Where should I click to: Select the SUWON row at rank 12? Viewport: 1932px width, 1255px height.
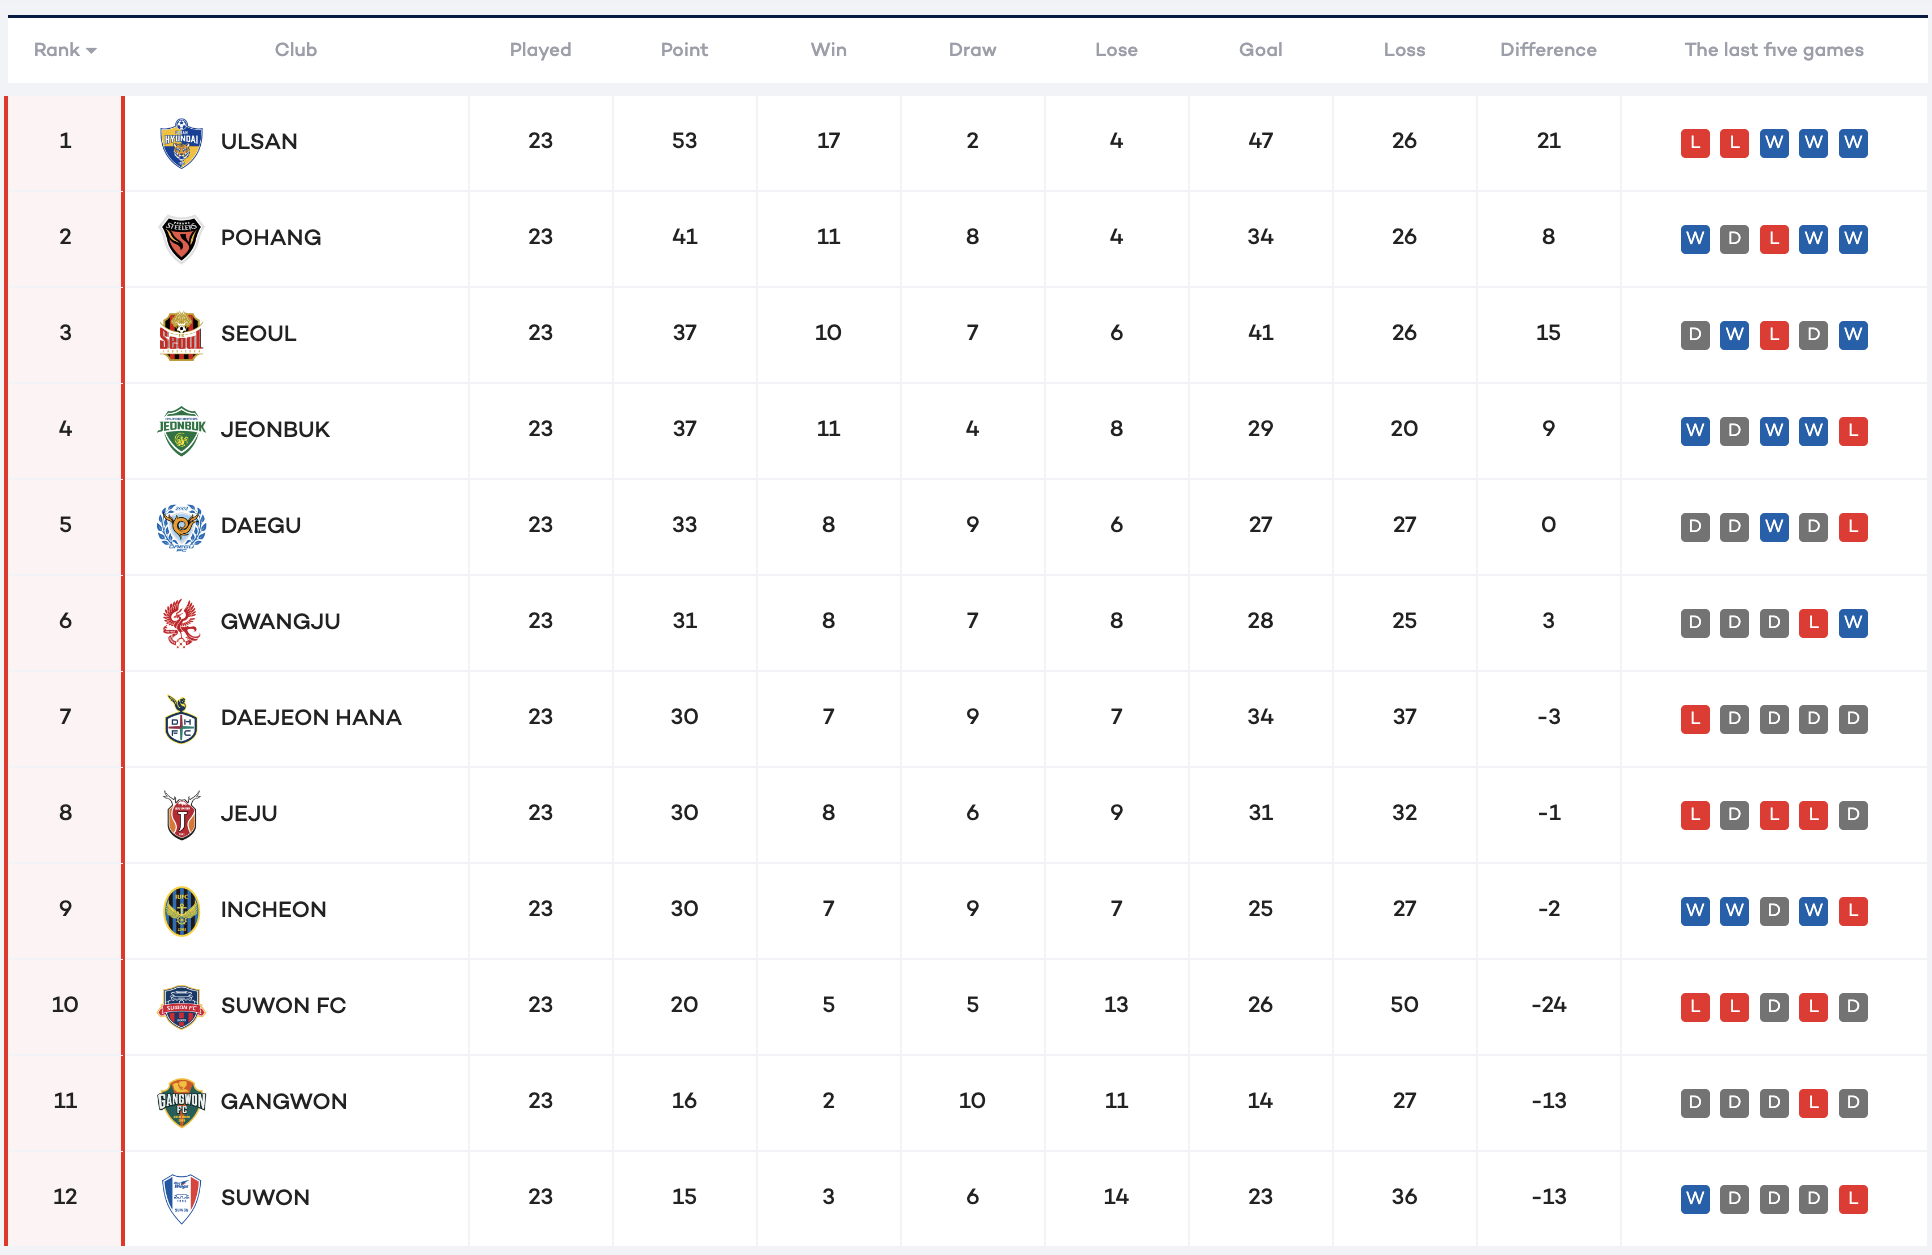(265, 1198)
